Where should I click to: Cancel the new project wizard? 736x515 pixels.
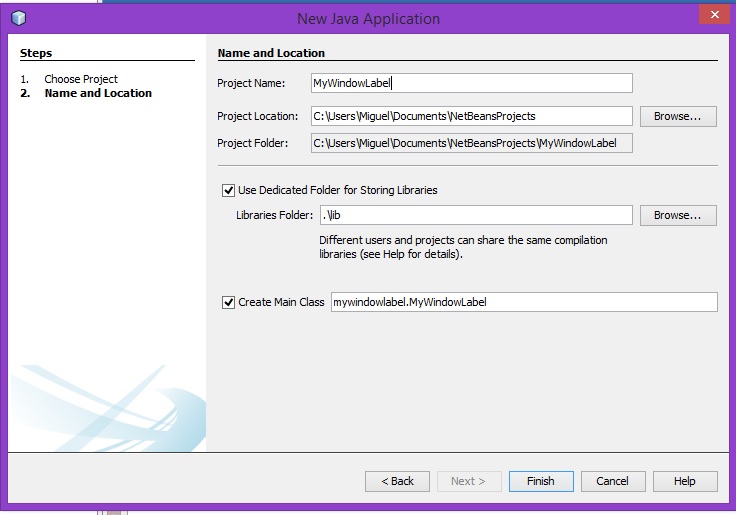coord(612,481)
